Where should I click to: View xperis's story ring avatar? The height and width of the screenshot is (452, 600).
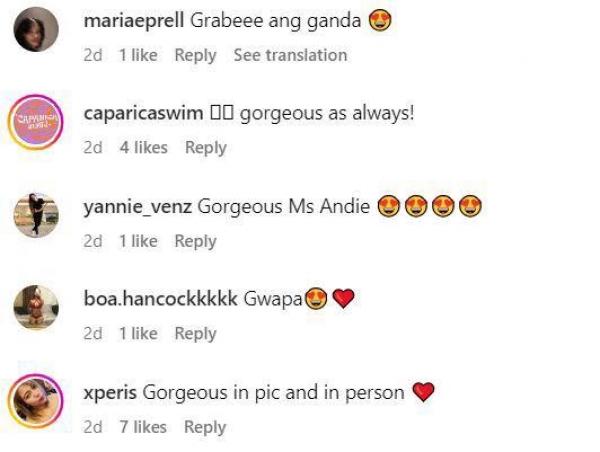click(x=36, y=401)
